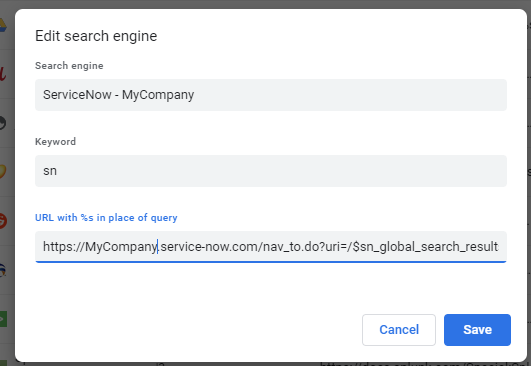Focus the Search engine name field
531x366 pixels.
pyautogui.click(x=271, y=95)
